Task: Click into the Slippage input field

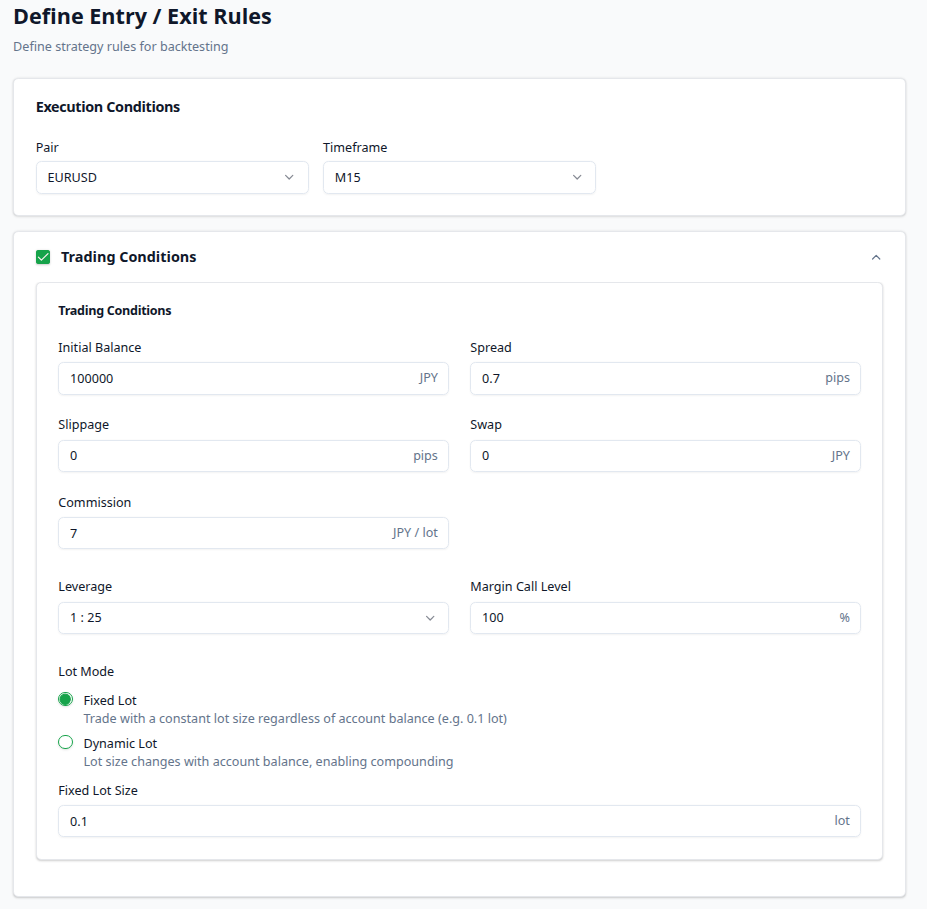Action: coord(235,456)
